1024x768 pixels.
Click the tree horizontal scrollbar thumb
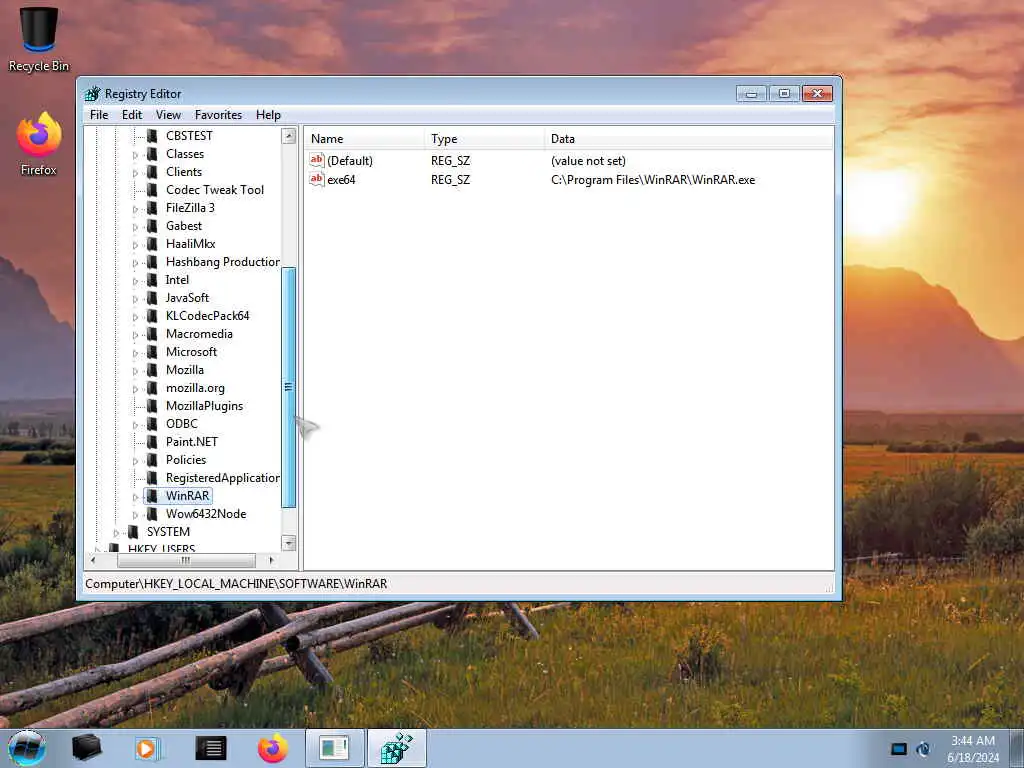point(186,560)
